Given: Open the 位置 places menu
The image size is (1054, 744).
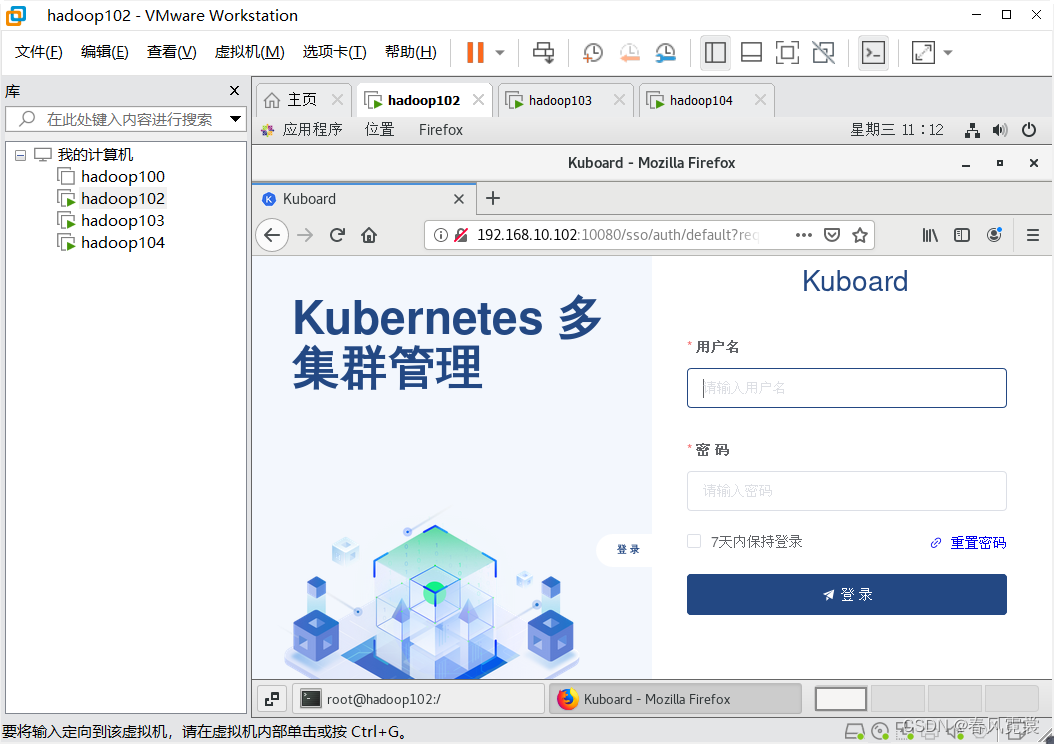Looking at the screenshot, I should click(379, 130).
